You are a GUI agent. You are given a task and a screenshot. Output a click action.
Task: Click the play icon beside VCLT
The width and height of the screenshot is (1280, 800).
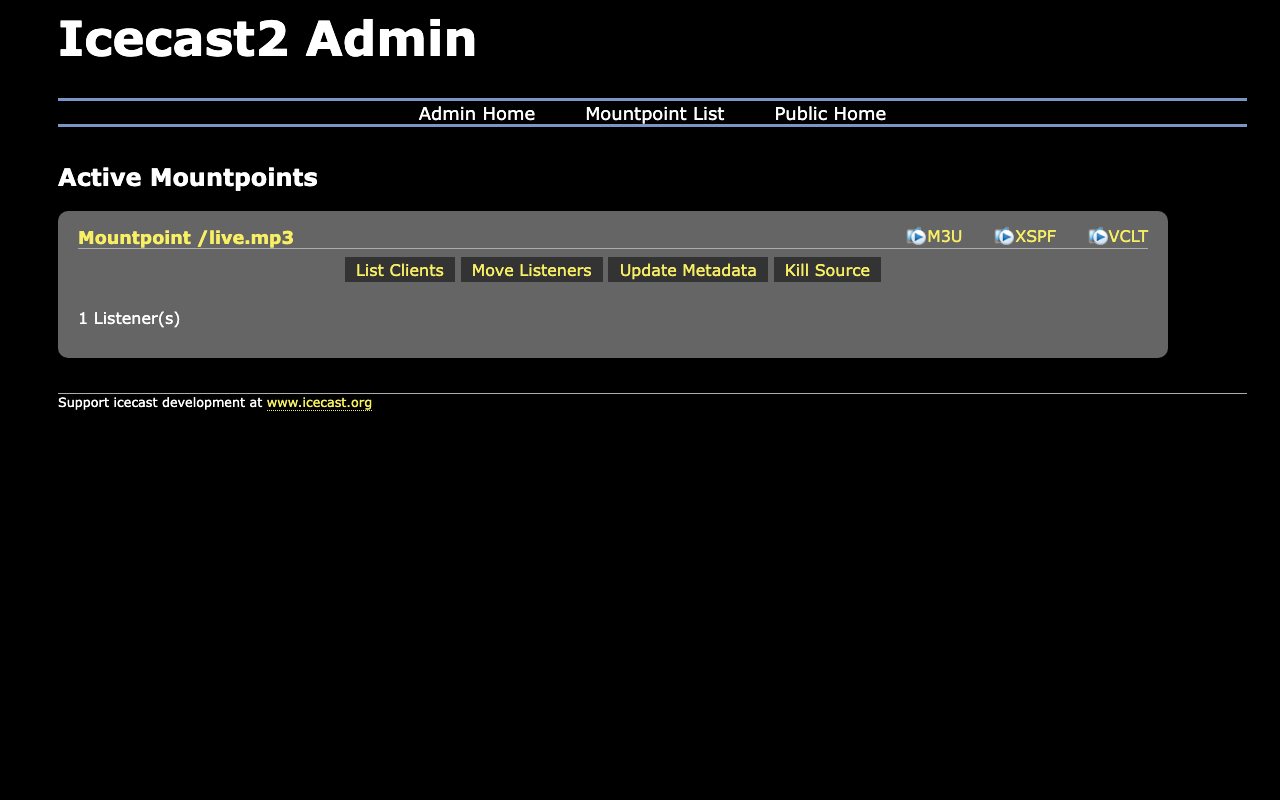pos(1098,237)
